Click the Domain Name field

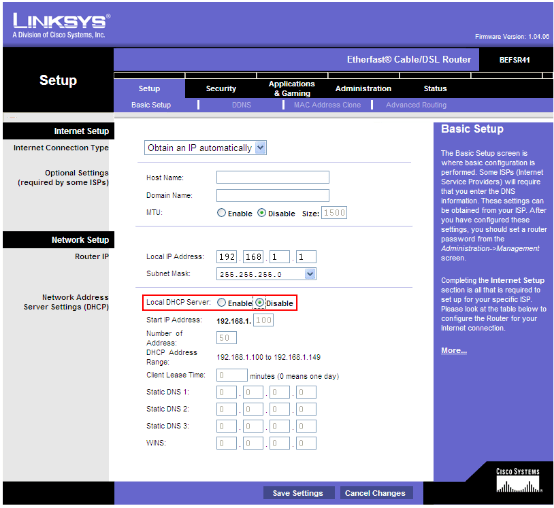[x=273, y=195]
